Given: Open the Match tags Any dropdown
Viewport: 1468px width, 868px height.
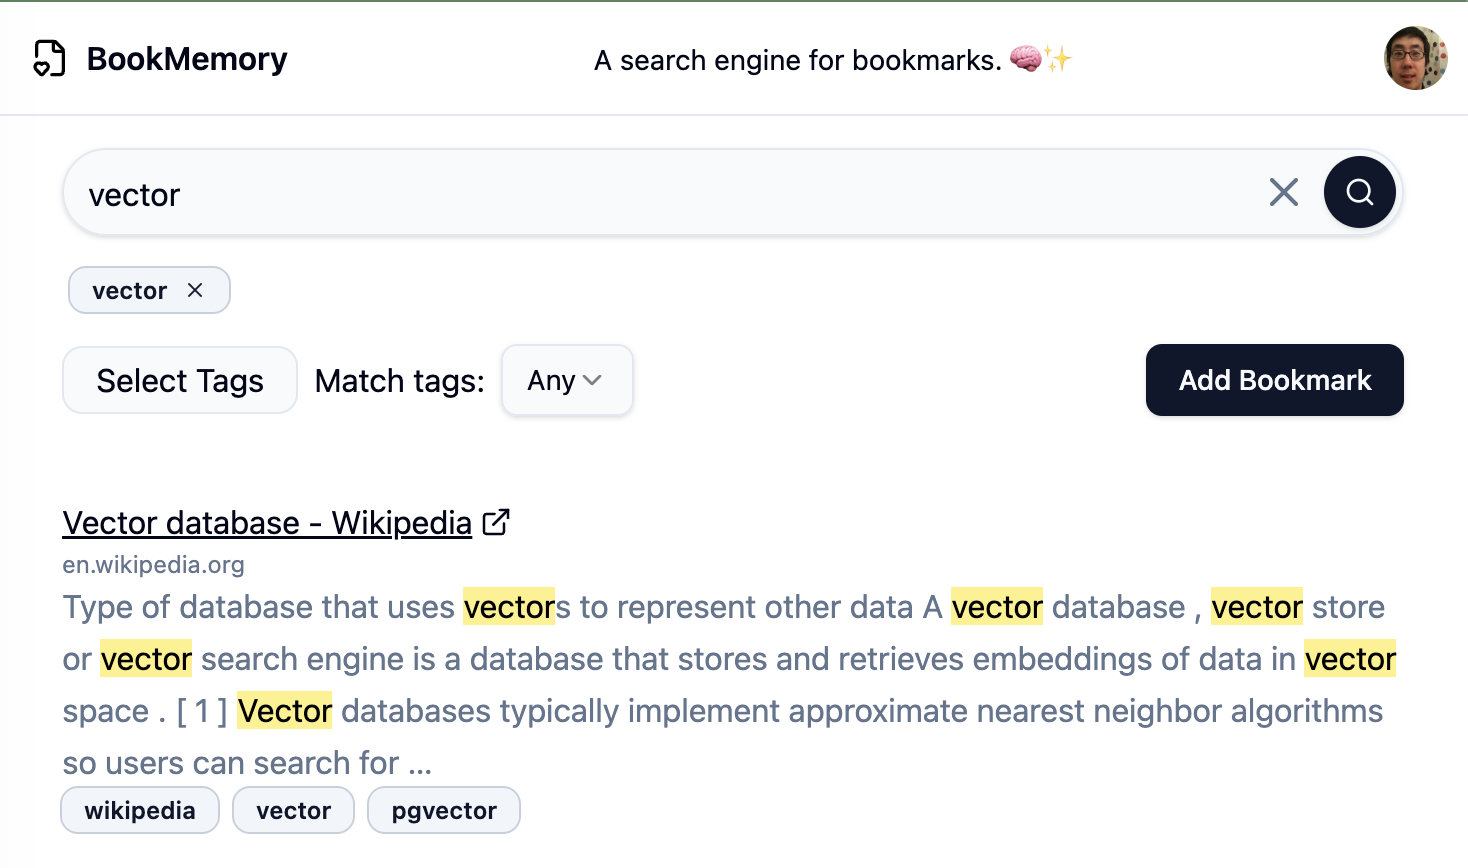Looking at the screenshot, I should pyautogui.click(x=567, y=380).
